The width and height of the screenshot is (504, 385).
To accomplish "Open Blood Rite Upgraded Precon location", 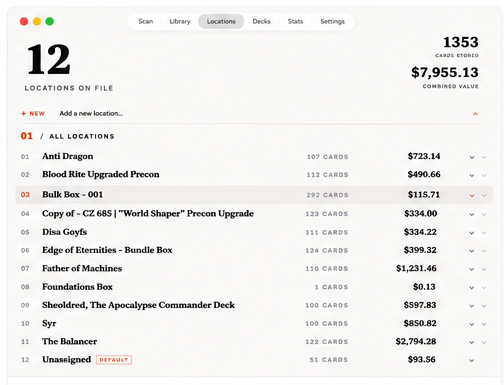I will [x=101, y=174].
